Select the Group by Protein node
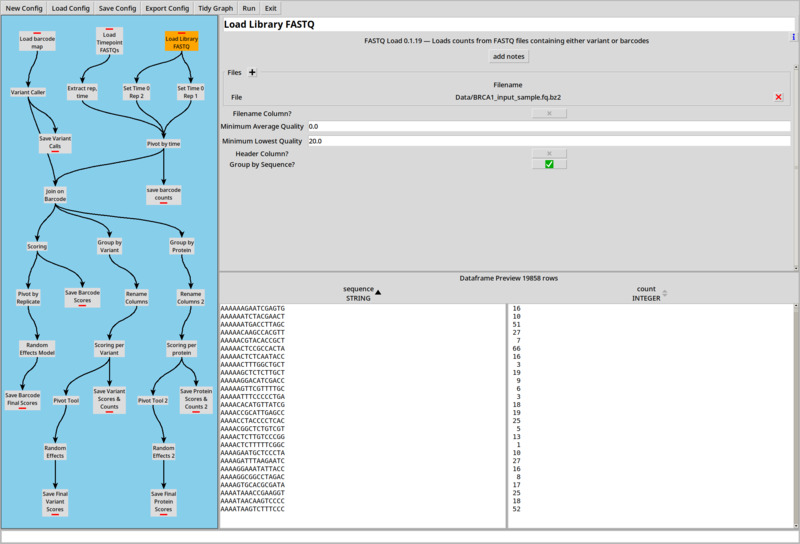Image resolution: width=800 pixels, height=544 pixels. 182,246
